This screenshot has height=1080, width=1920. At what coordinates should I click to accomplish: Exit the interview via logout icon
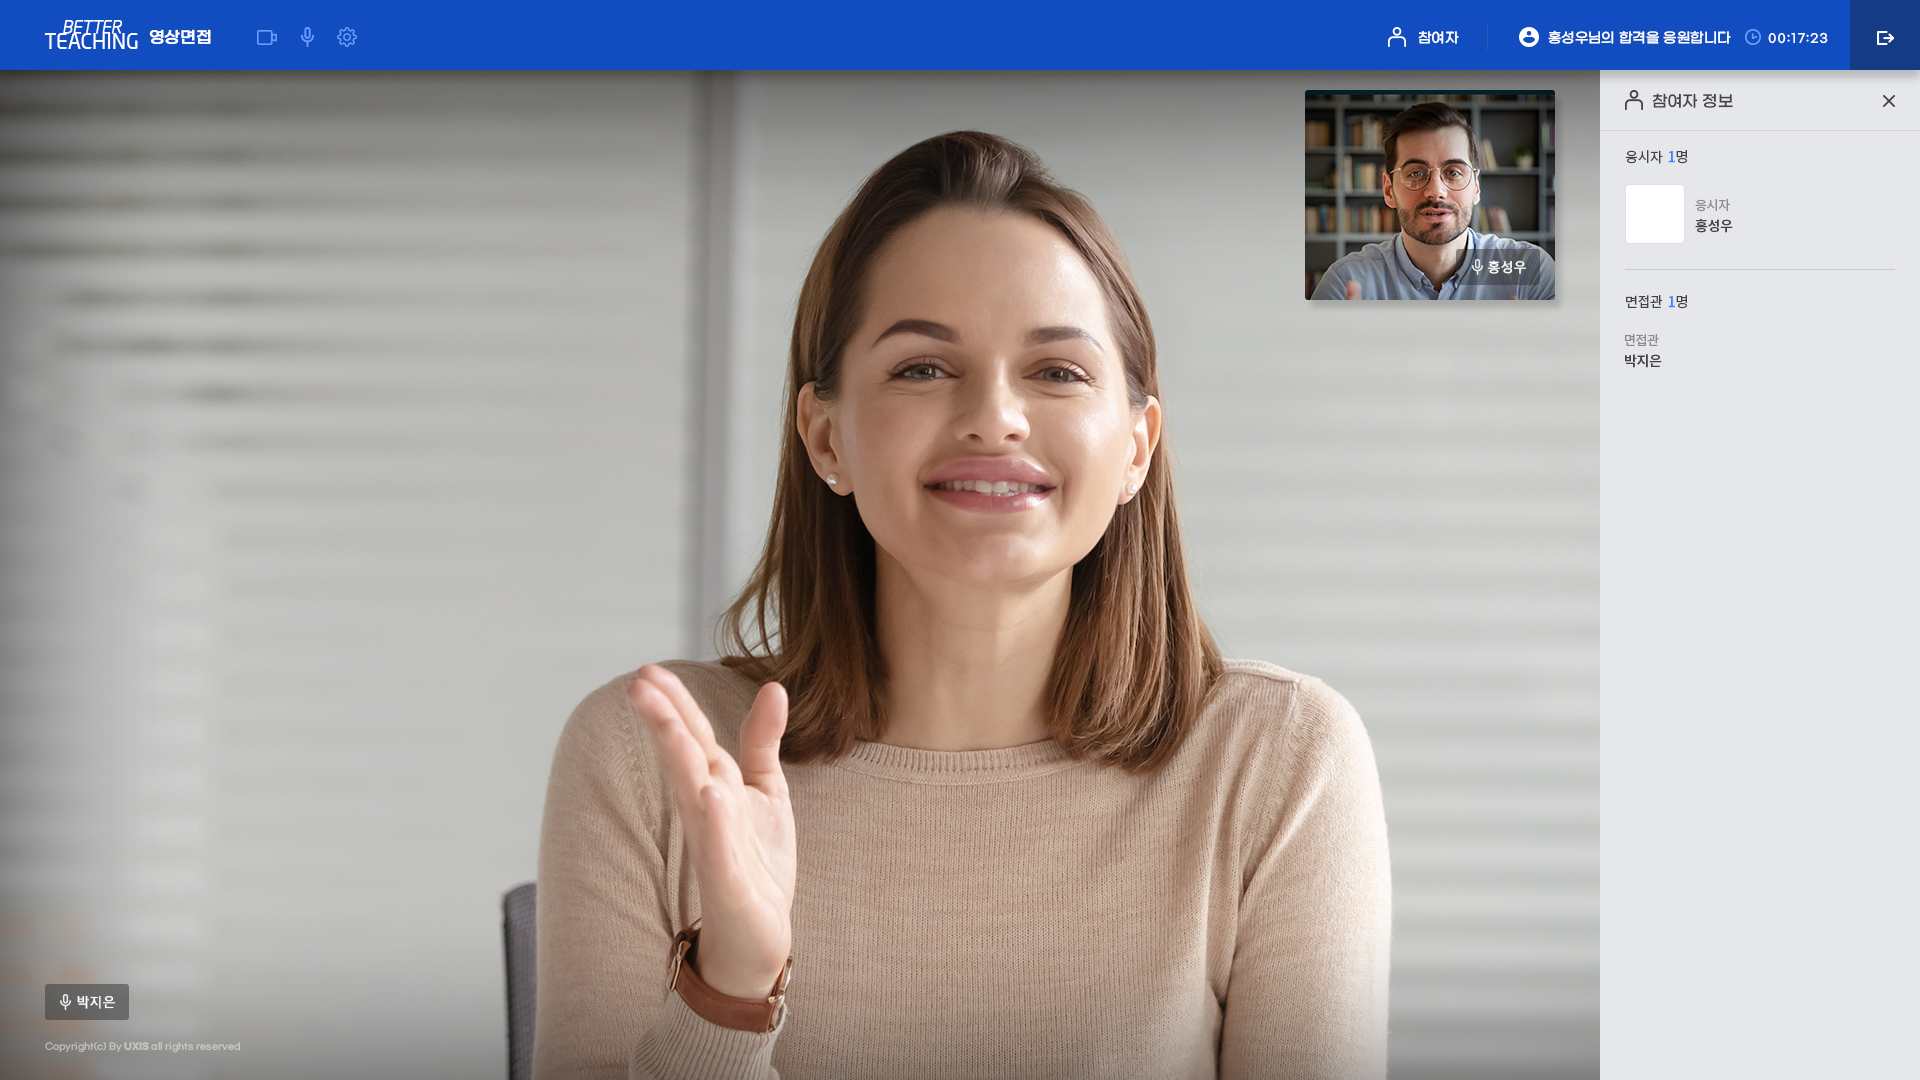click(x=1885, y=37)
